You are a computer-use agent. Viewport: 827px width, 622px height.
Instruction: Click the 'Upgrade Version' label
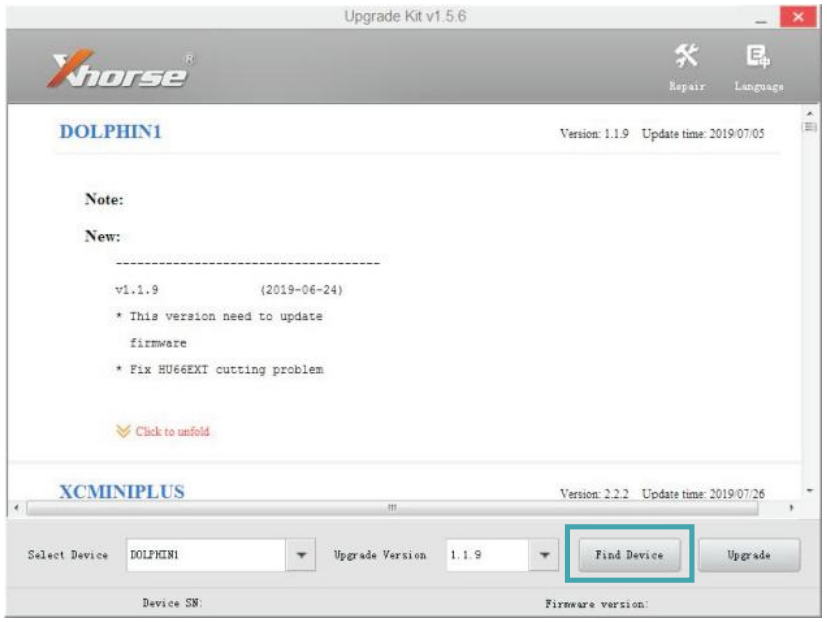tap(380, 555)
